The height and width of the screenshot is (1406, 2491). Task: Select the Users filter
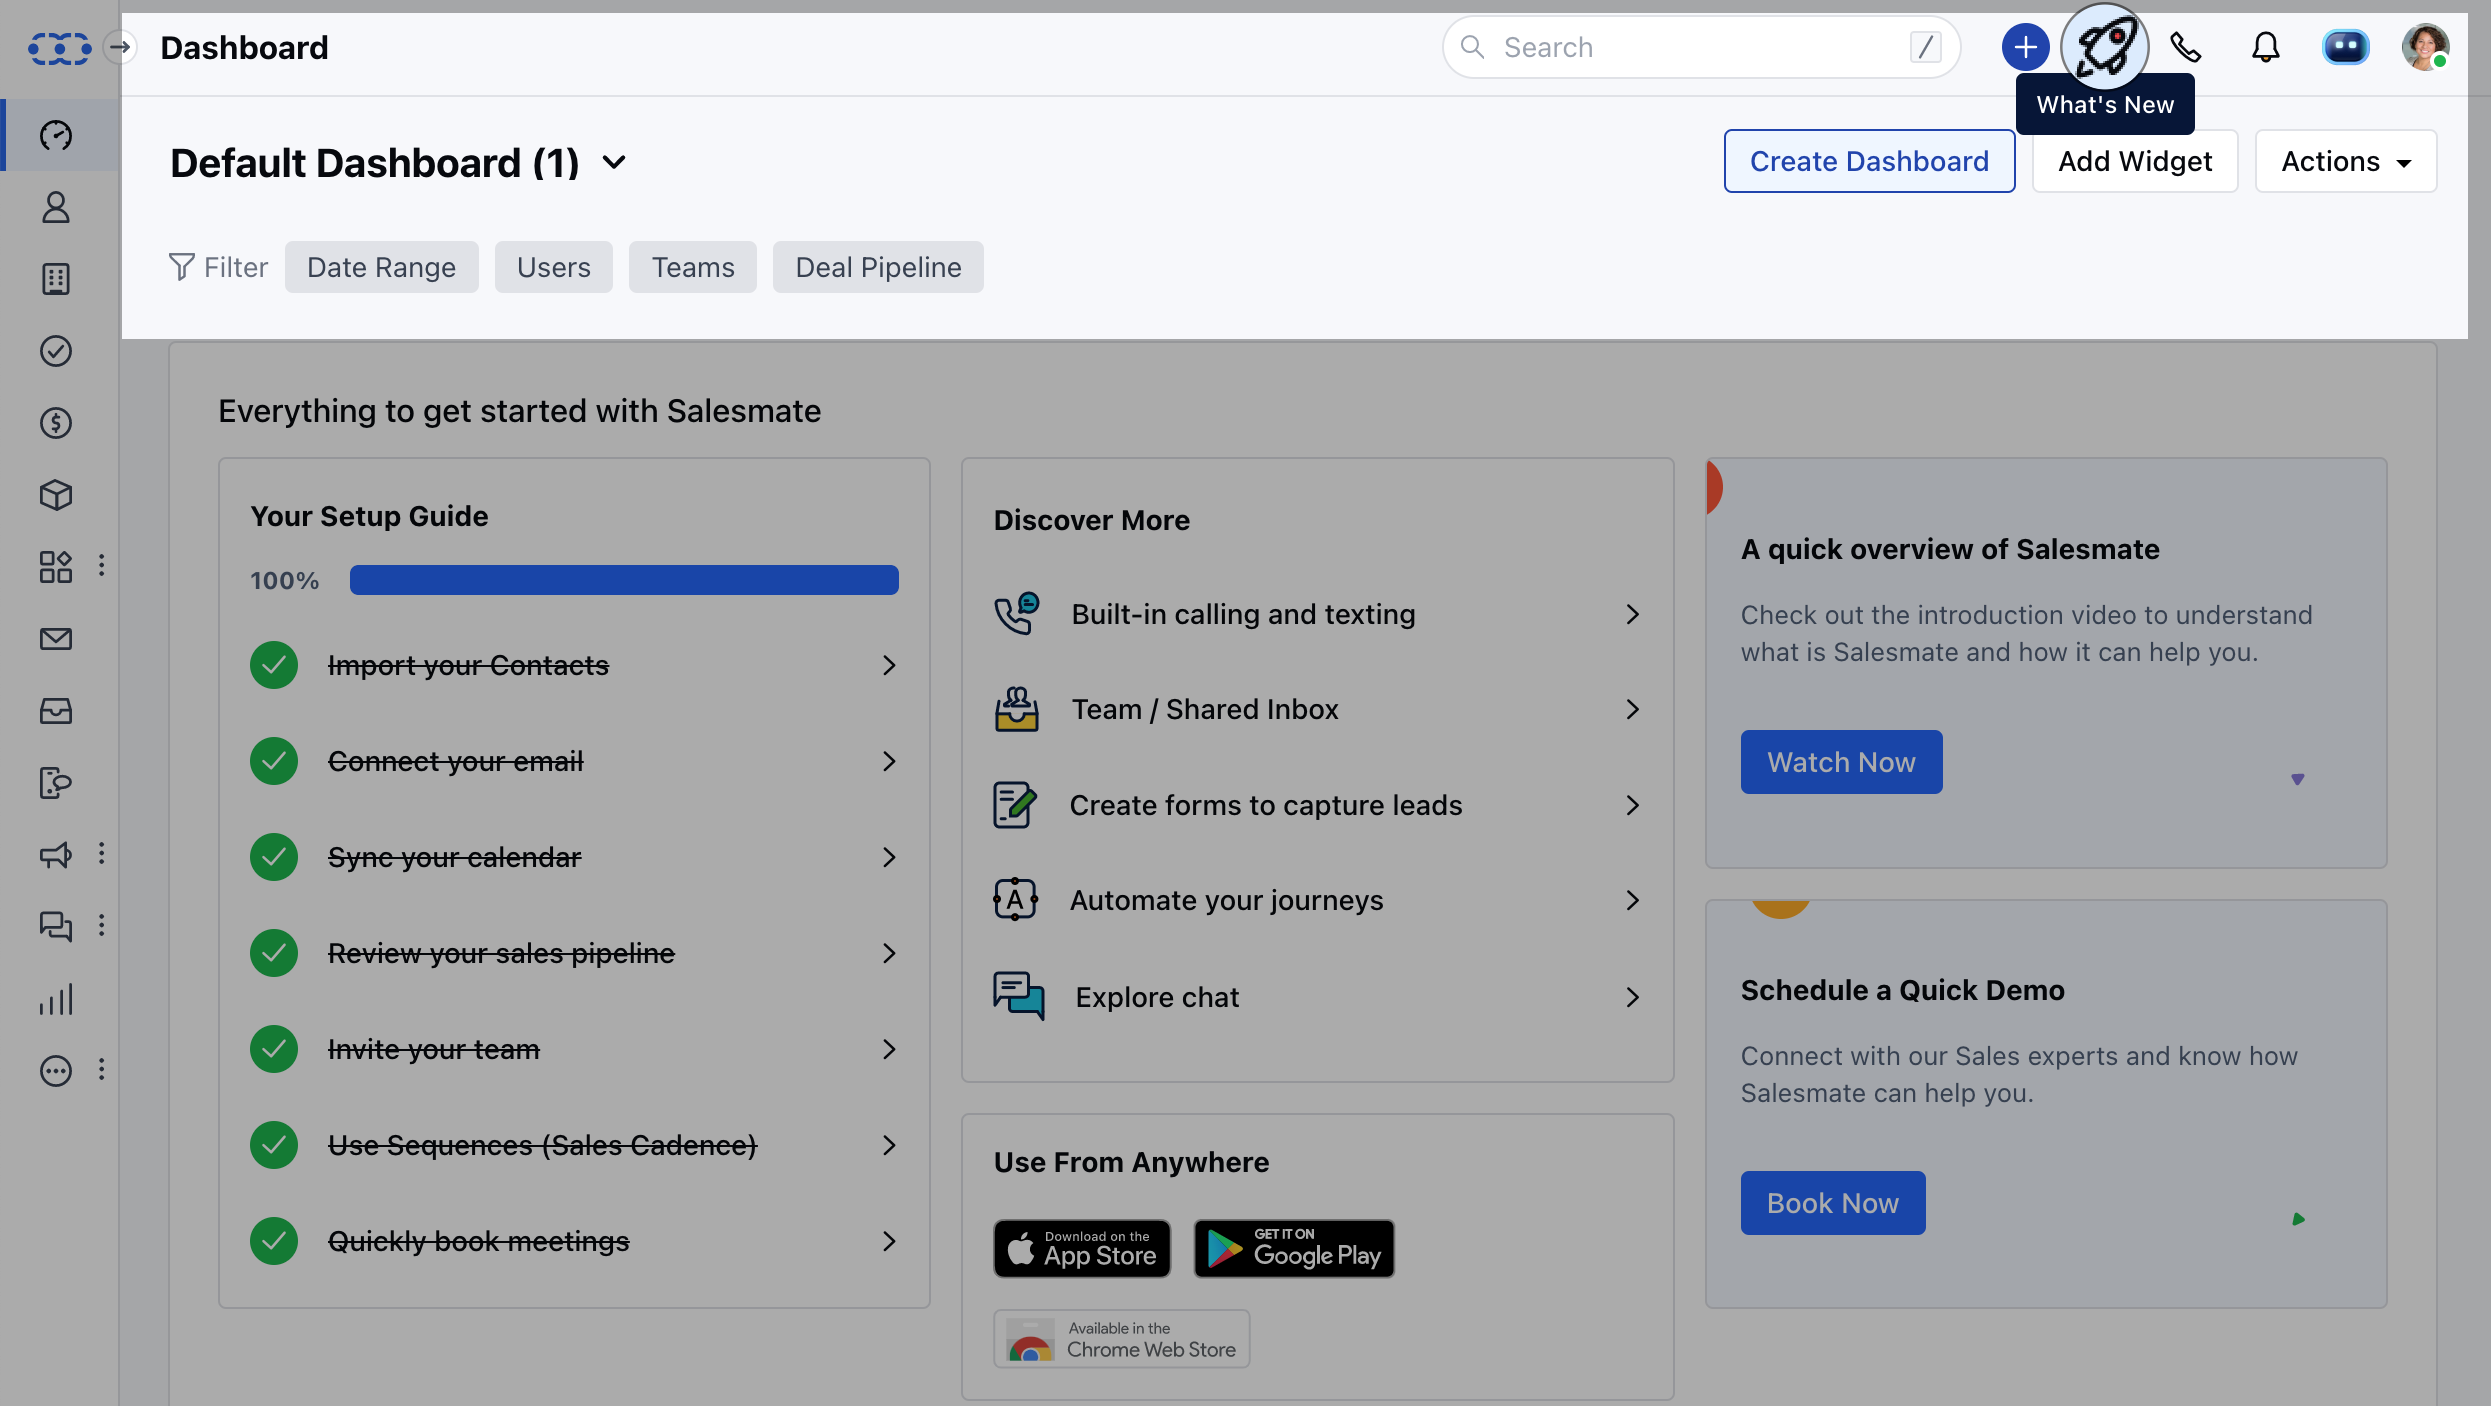[x=553, y=267]
